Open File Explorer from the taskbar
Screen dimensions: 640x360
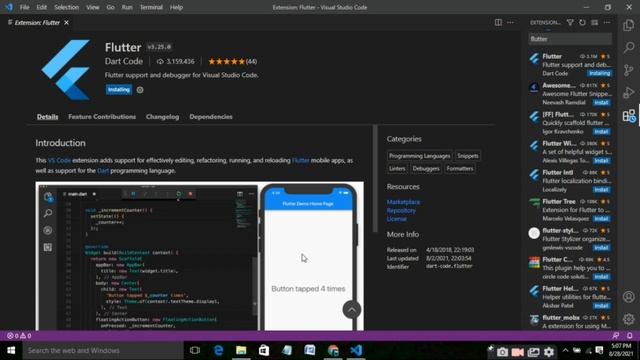(241, 351)
